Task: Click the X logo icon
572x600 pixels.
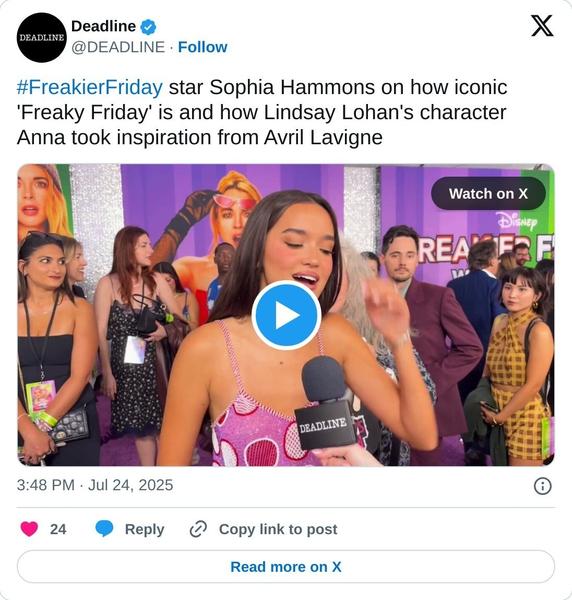Action: tap(542, 26)
